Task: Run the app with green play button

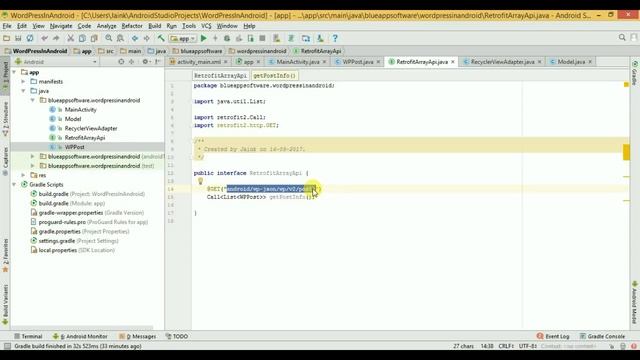Action: point(204,38)
